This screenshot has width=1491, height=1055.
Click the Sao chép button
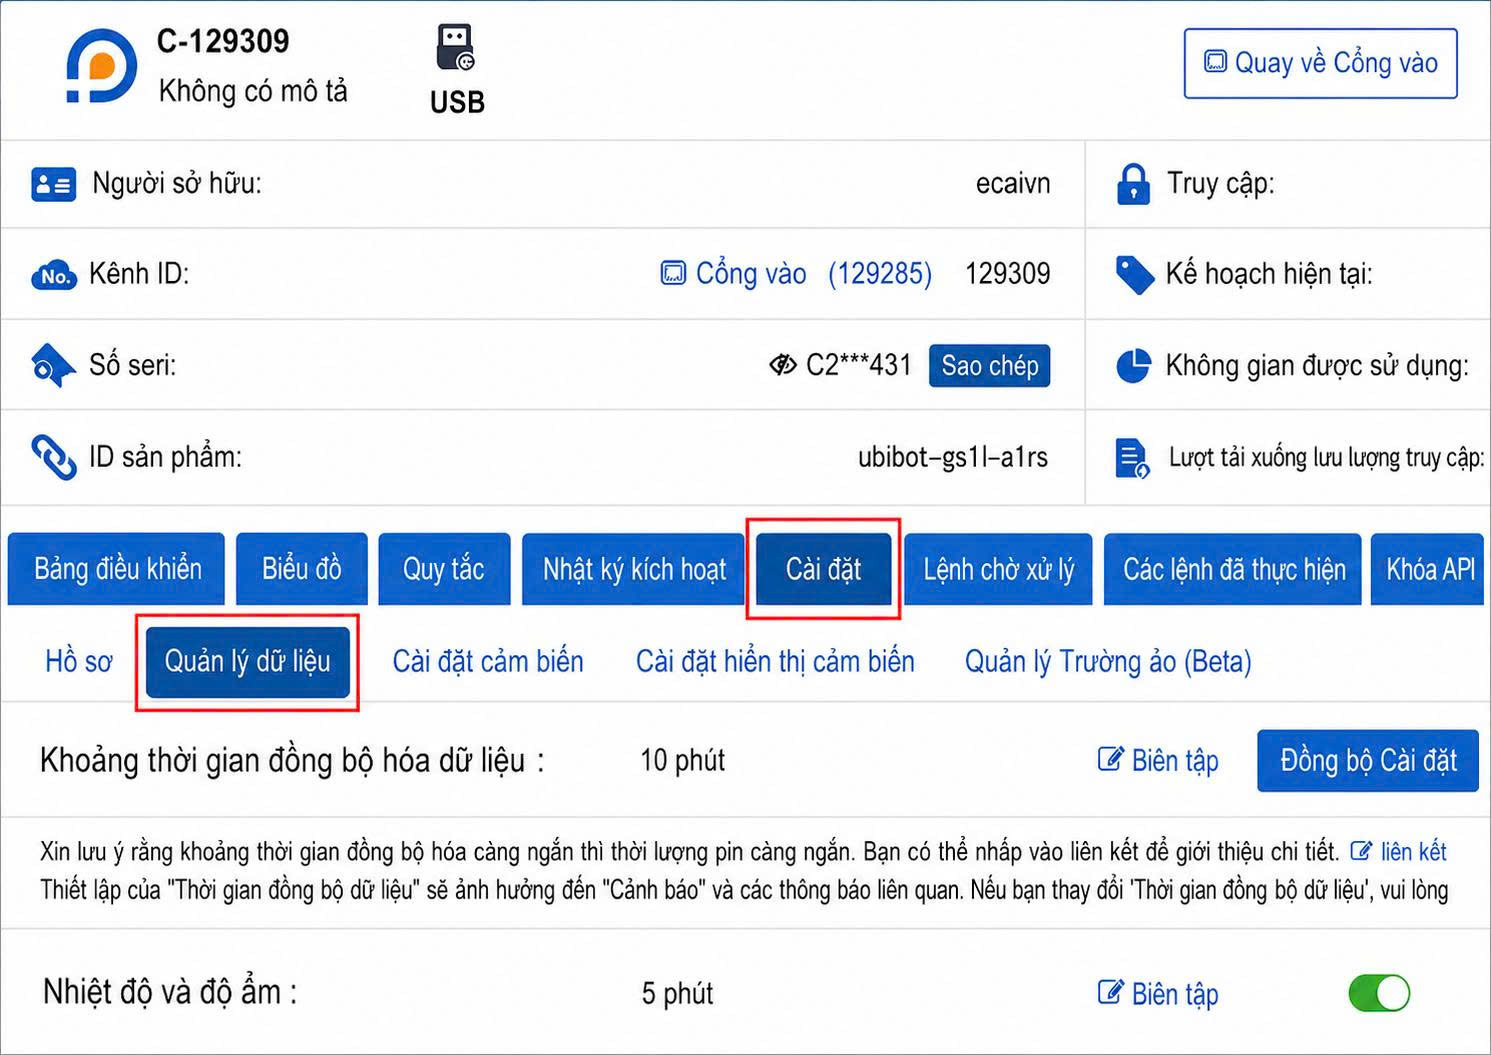coord(990,366)
